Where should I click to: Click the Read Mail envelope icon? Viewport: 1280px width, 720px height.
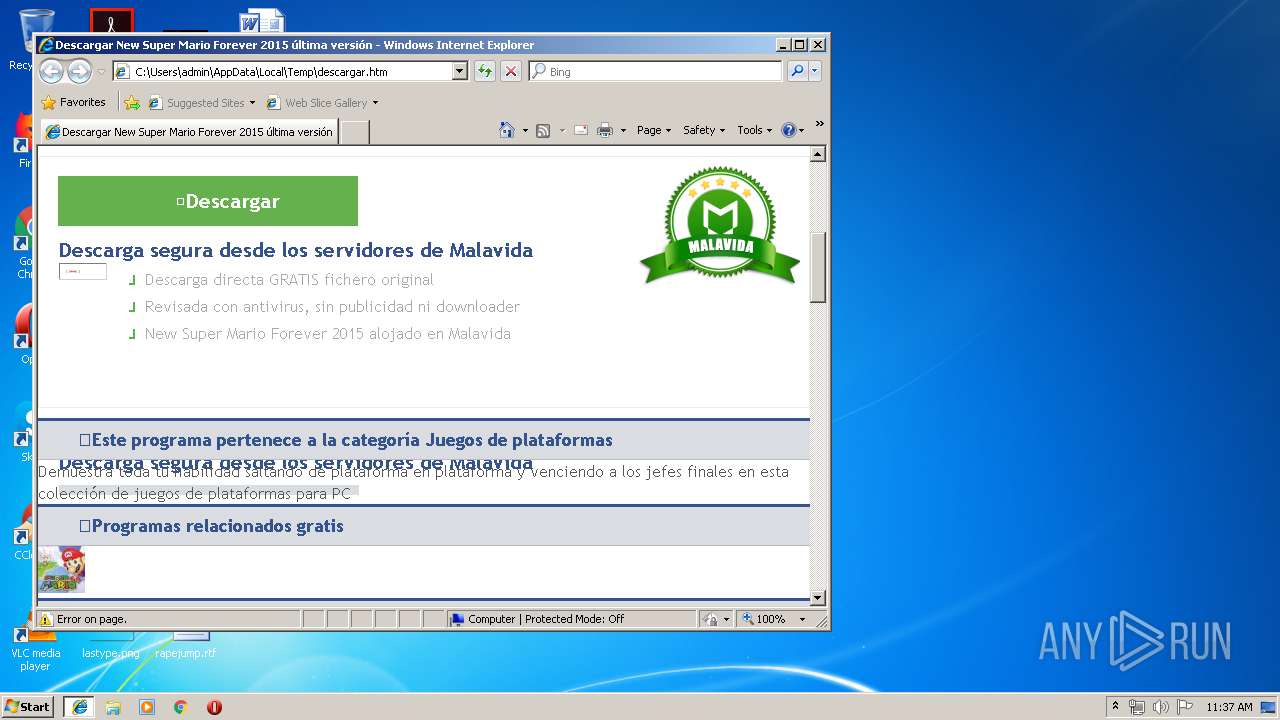[x=580, y=130]
